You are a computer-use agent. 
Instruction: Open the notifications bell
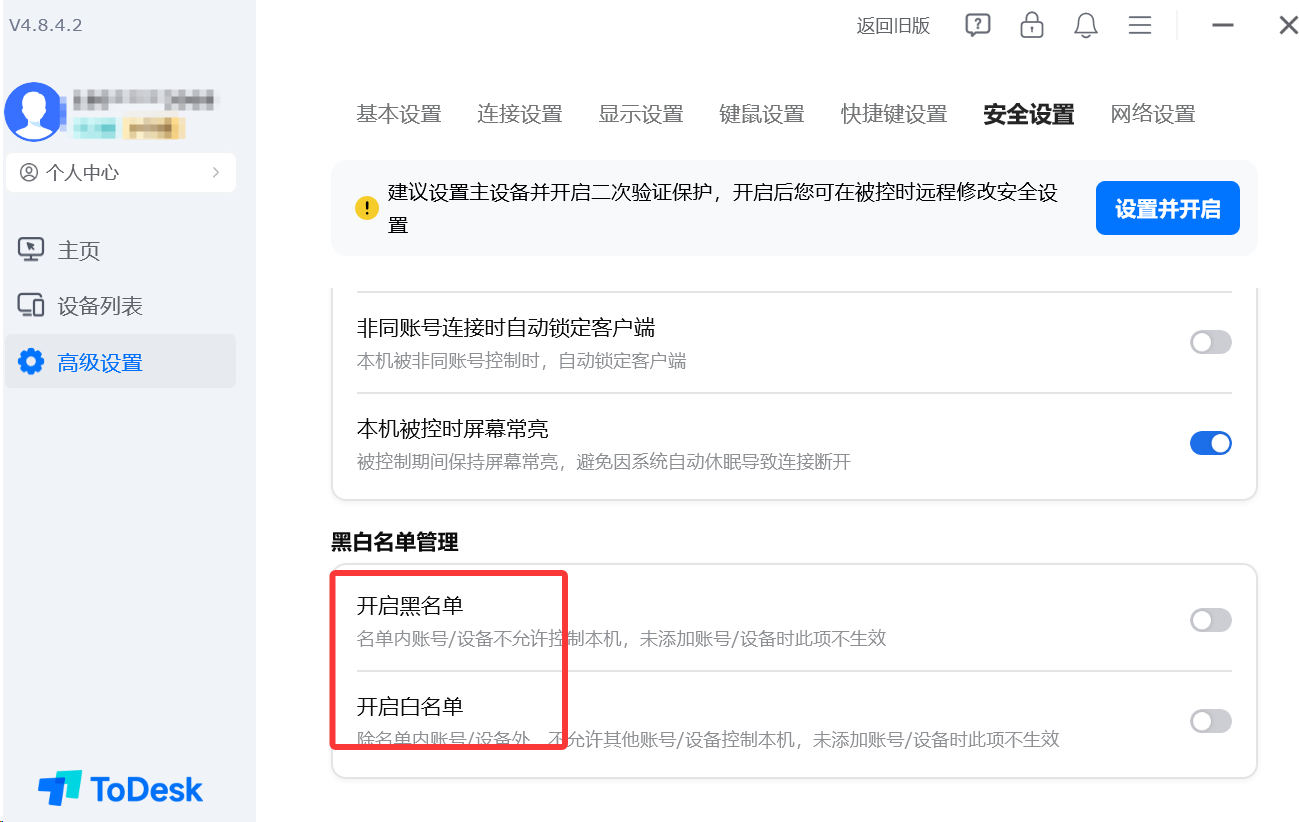[x=1085, y=26]
